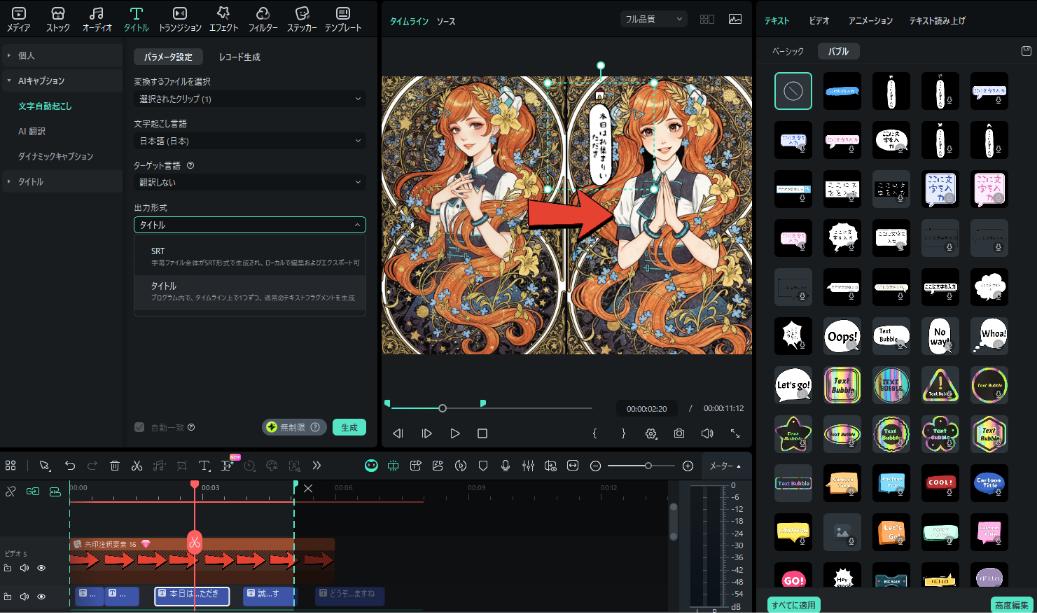The image size is (1037, 613).
Task: Select the Oops! speech bubble thumbnail
Action: pyautogui.click(x=842, y=335)
